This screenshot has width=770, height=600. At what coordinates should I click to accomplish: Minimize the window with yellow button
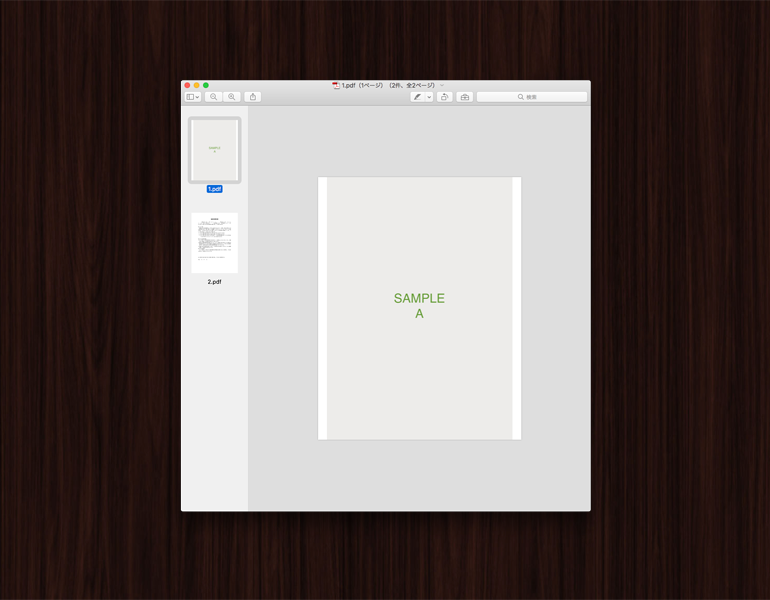coord(197,86)
